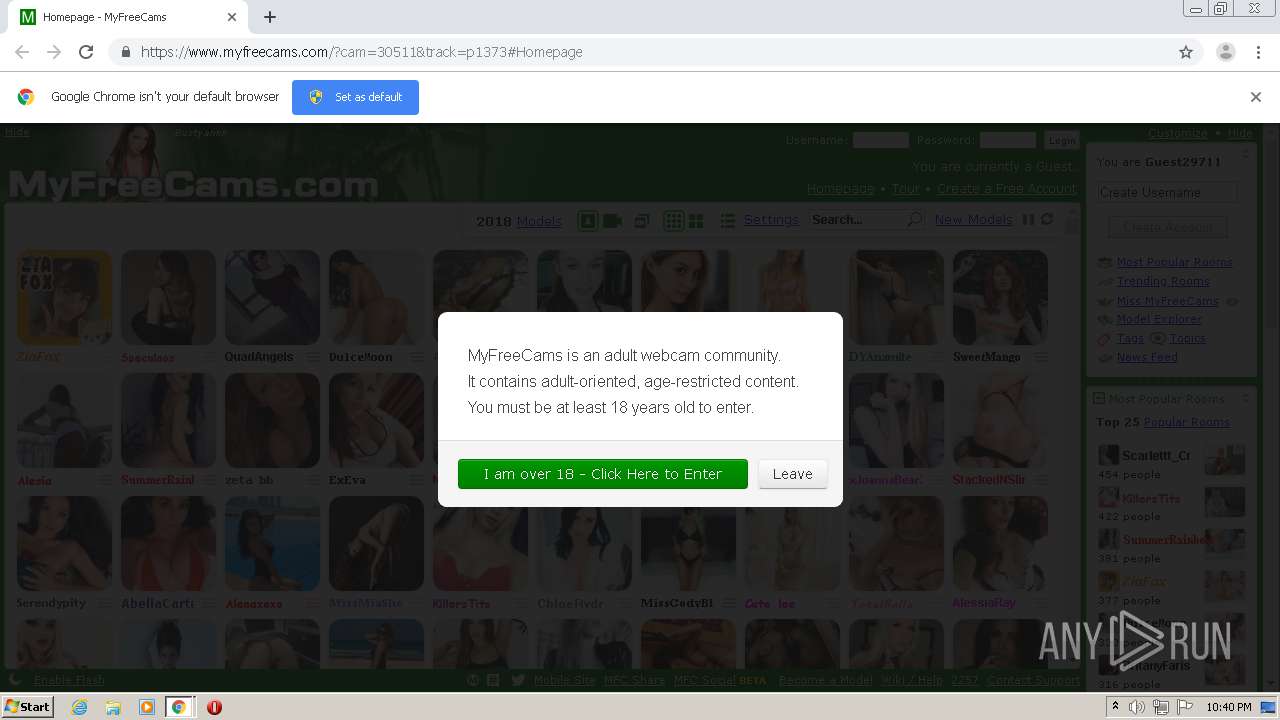The image size is (1280, 720).
Task: Click the Twitter bird icon in footer
Action: click(517, 680)
